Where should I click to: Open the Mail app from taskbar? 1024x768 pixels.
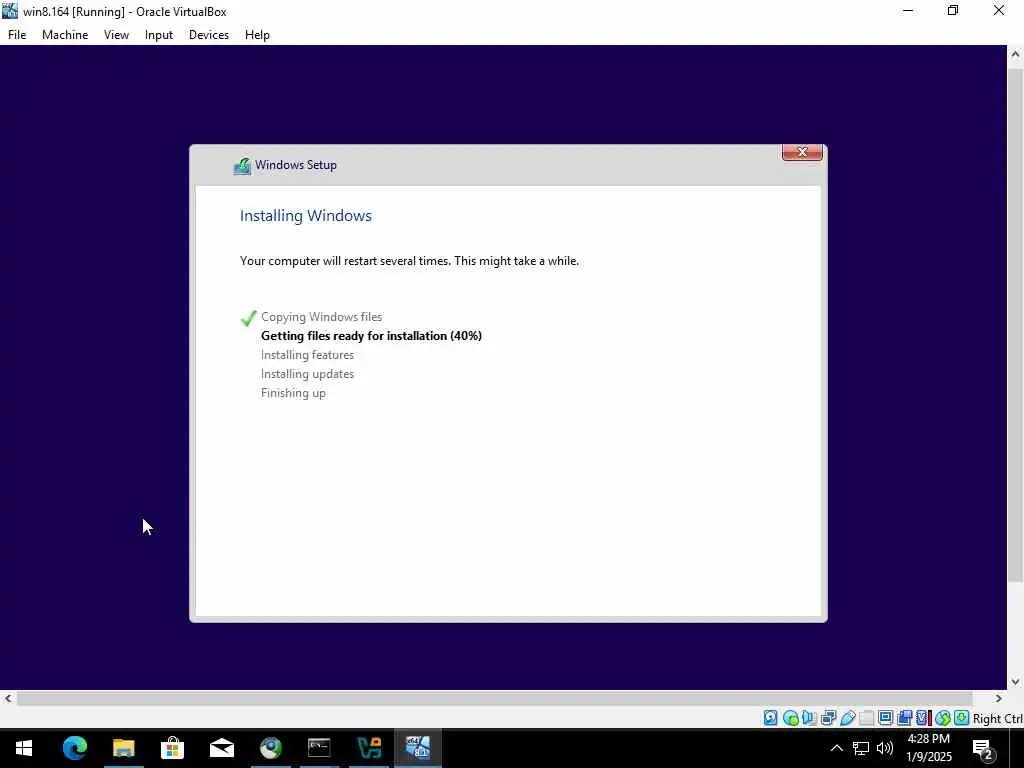click(221, 748)
